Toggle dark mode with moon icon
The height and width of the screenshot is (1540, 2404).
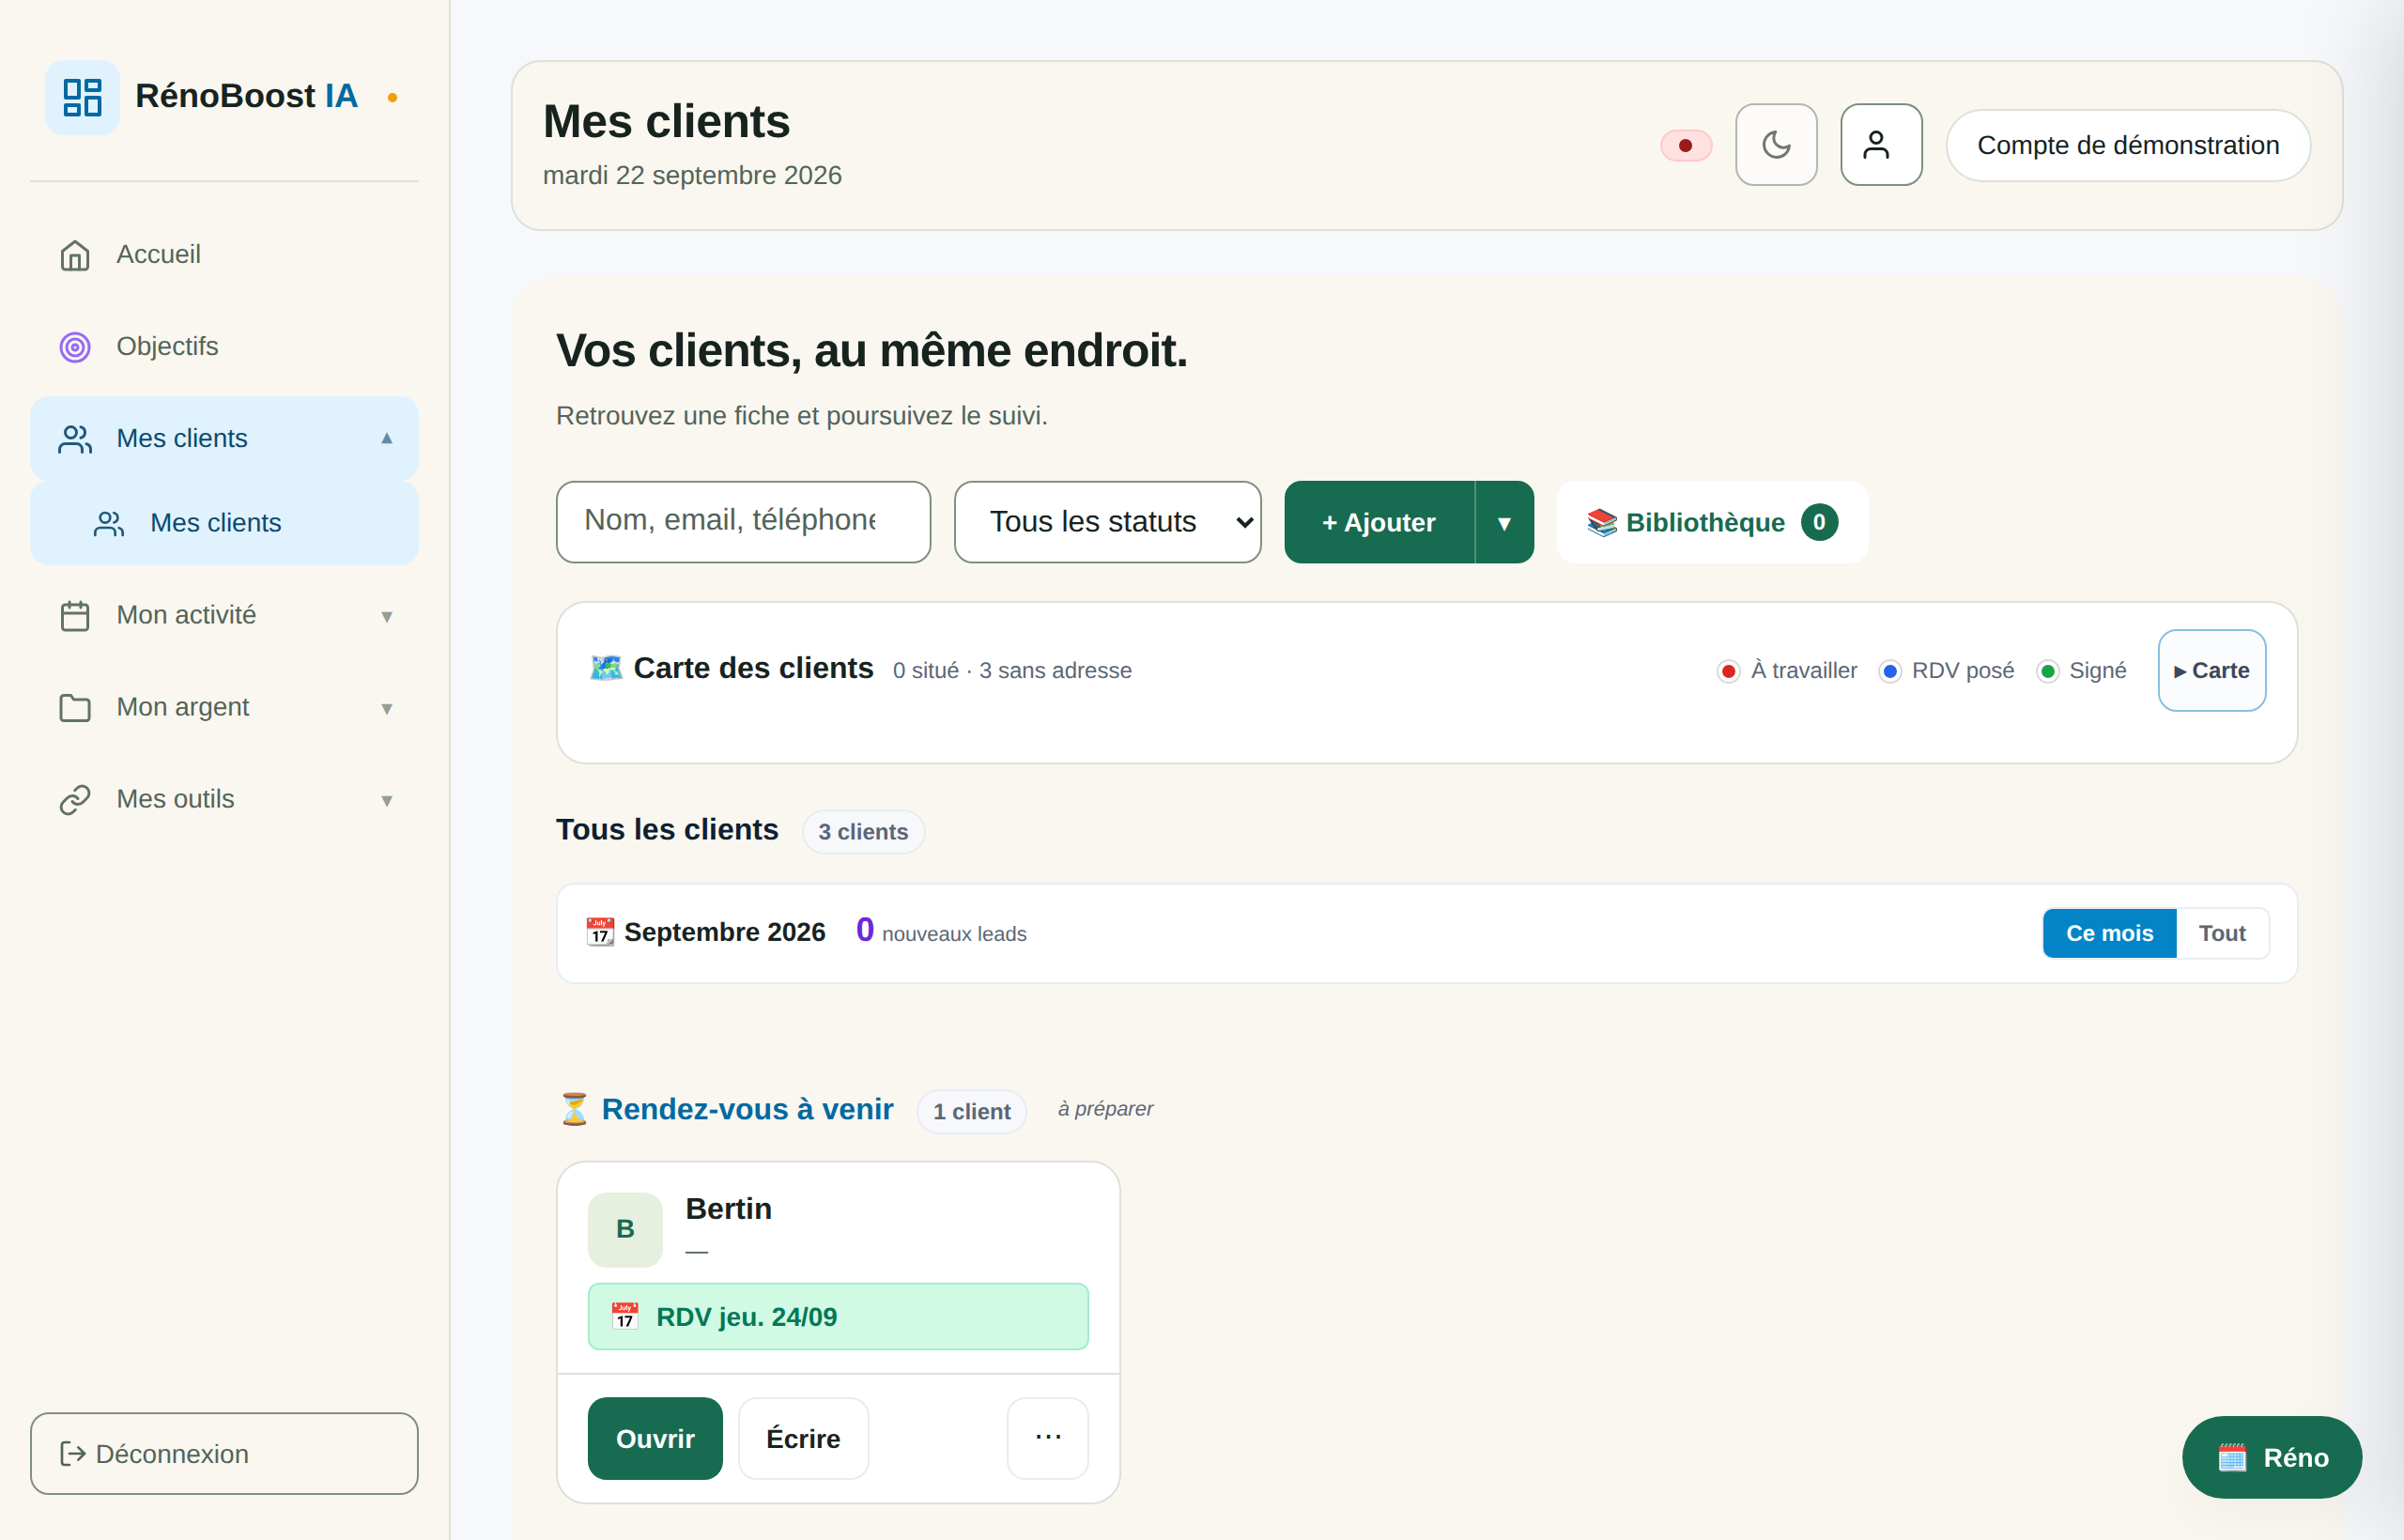click(1776, 145)
